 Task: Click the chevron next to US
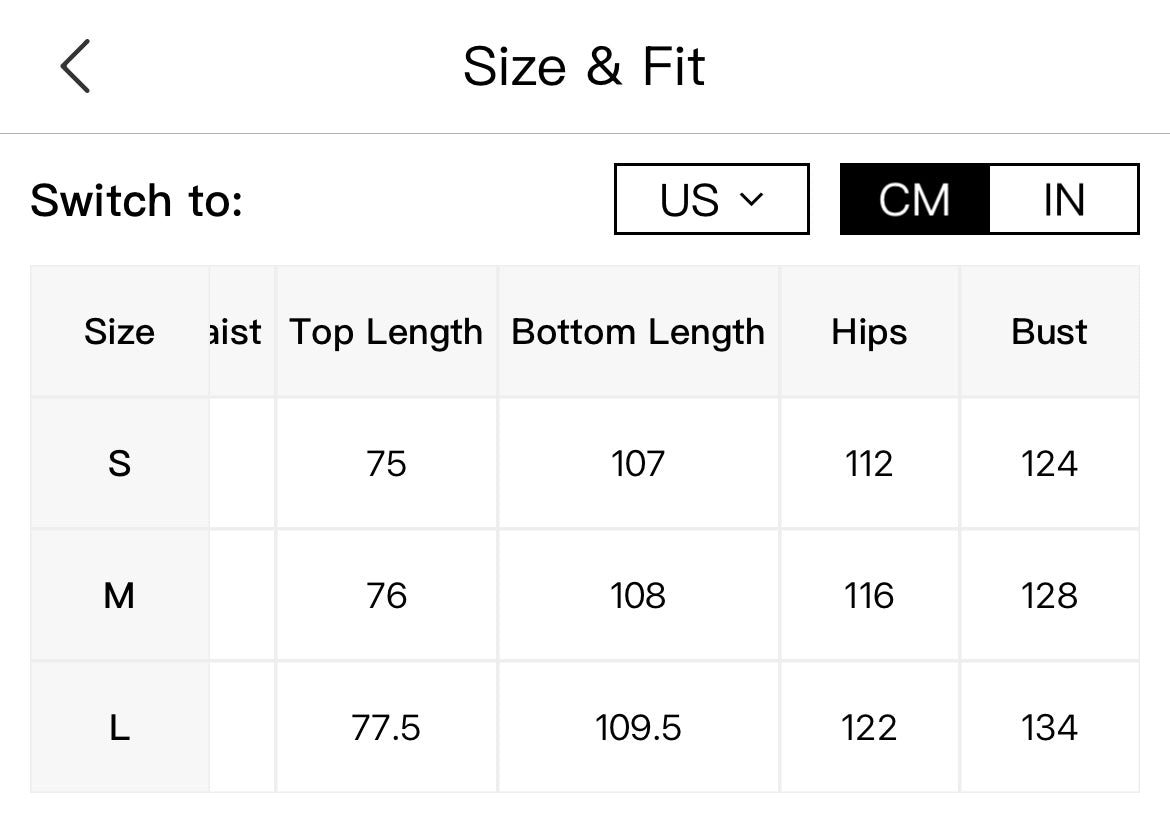click(x=751, y=199)
